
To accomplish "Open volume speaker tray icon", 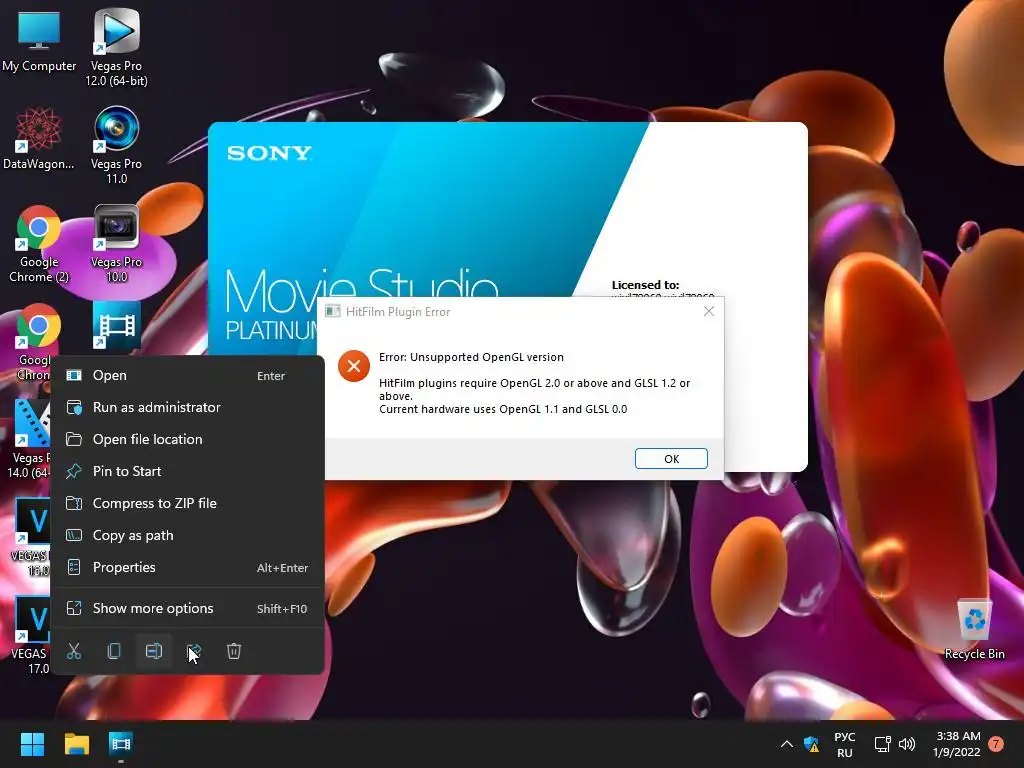I will point(906,744).
